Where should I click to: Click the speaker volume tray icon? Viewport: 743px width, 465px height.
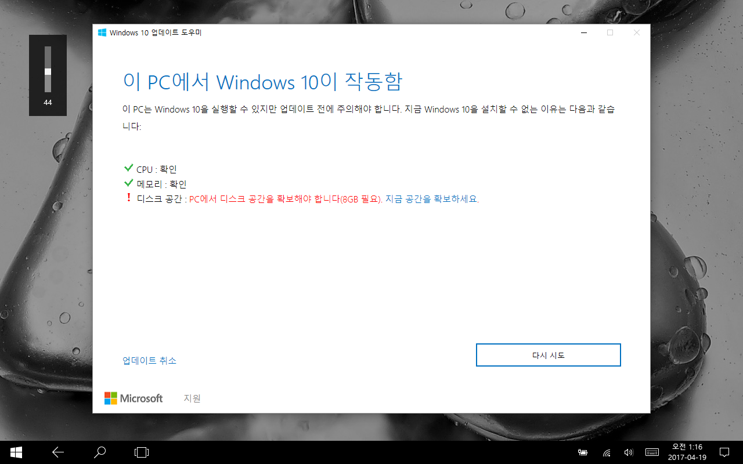(x=628, y=453)
